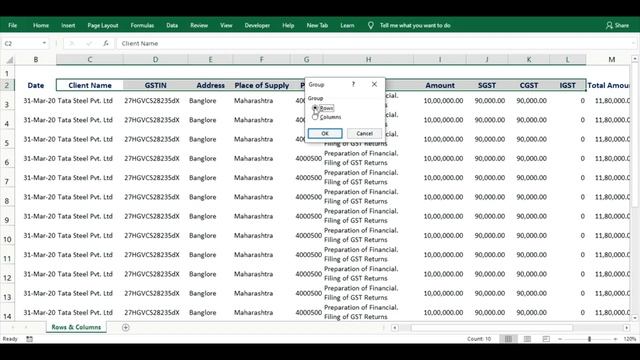This screenshot has width=640, height=360.
Task: Click the zoom in plus button
Action: (x=616, y=339)
